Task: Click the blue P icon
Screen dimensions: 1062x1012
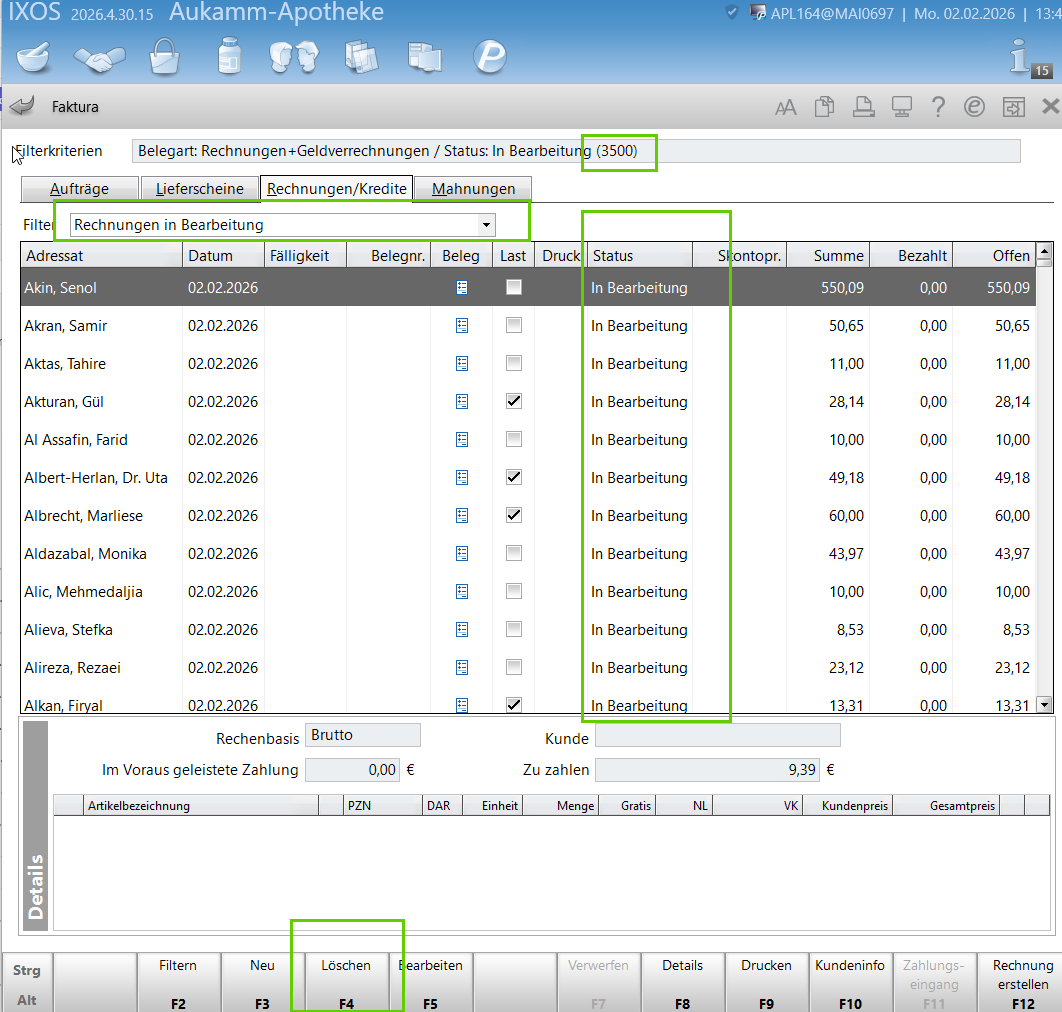Action: [489, 57]
